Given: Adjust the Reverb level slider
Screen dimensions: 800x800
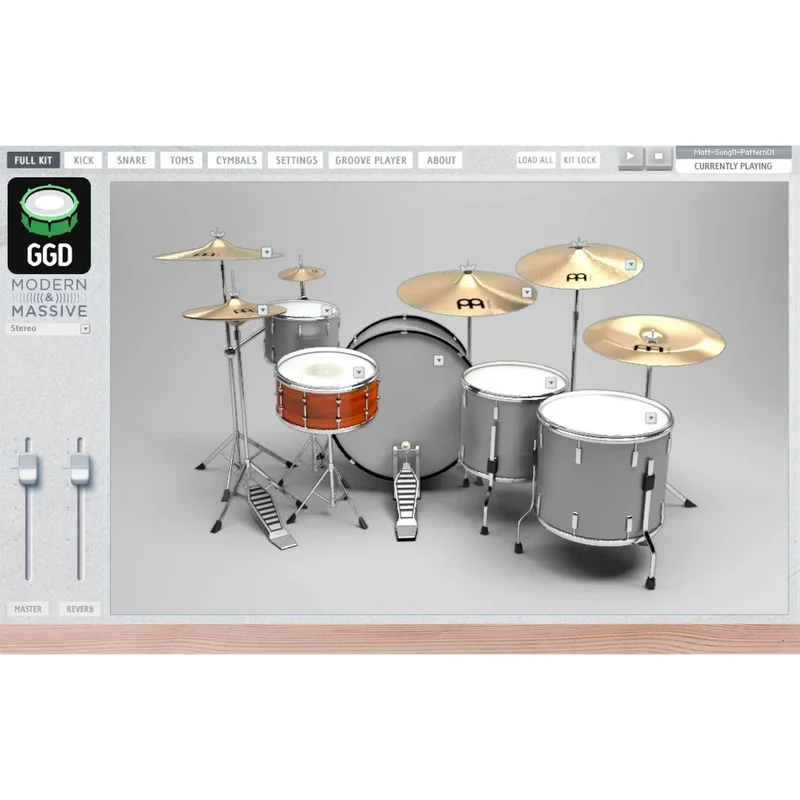Looking at the screenshot, I should point(80,469).
